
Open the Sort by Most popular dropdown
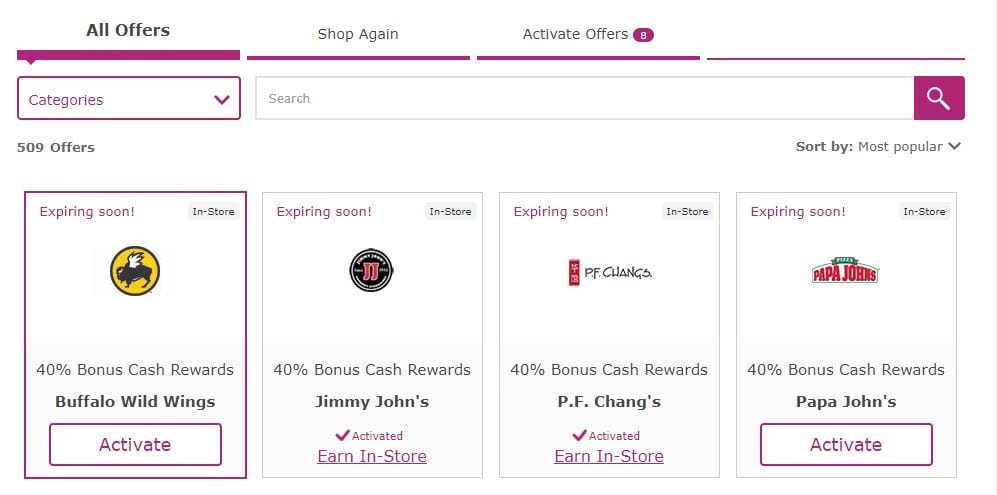(878, 146)
